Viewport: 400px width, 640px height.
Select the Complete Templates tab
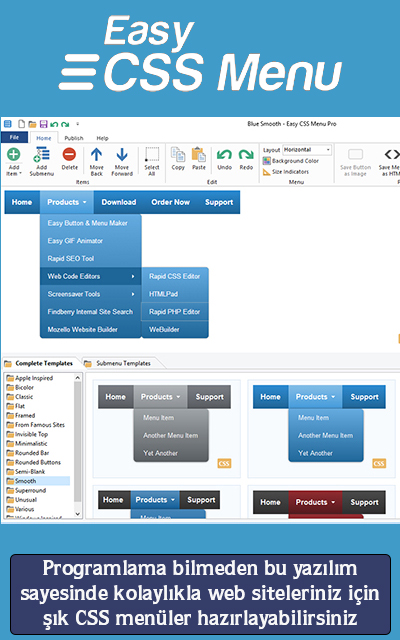pyautogui.click(x=40, y=363)
